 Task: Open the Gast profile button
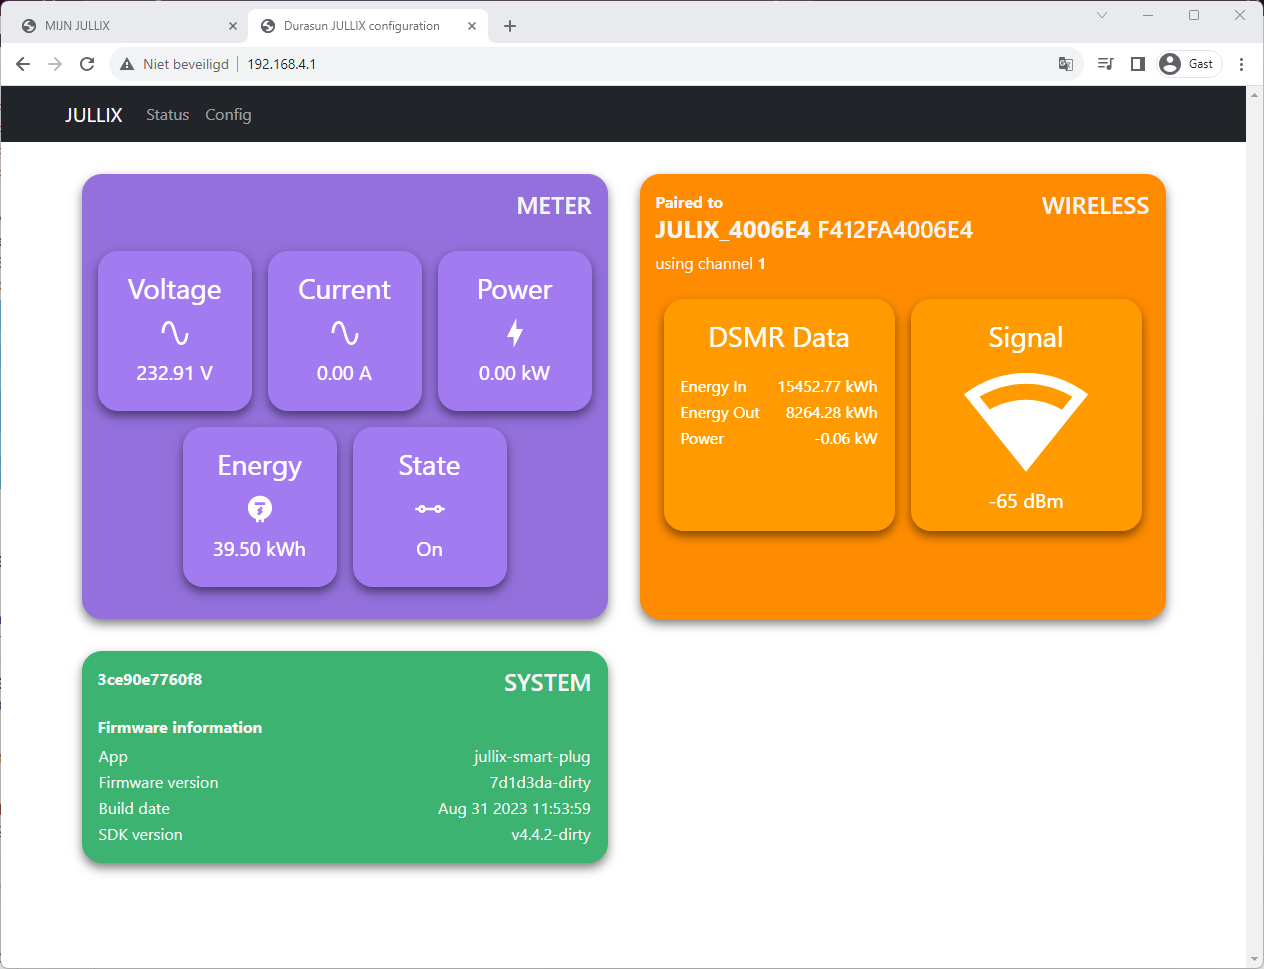[x=1189, y=64]
